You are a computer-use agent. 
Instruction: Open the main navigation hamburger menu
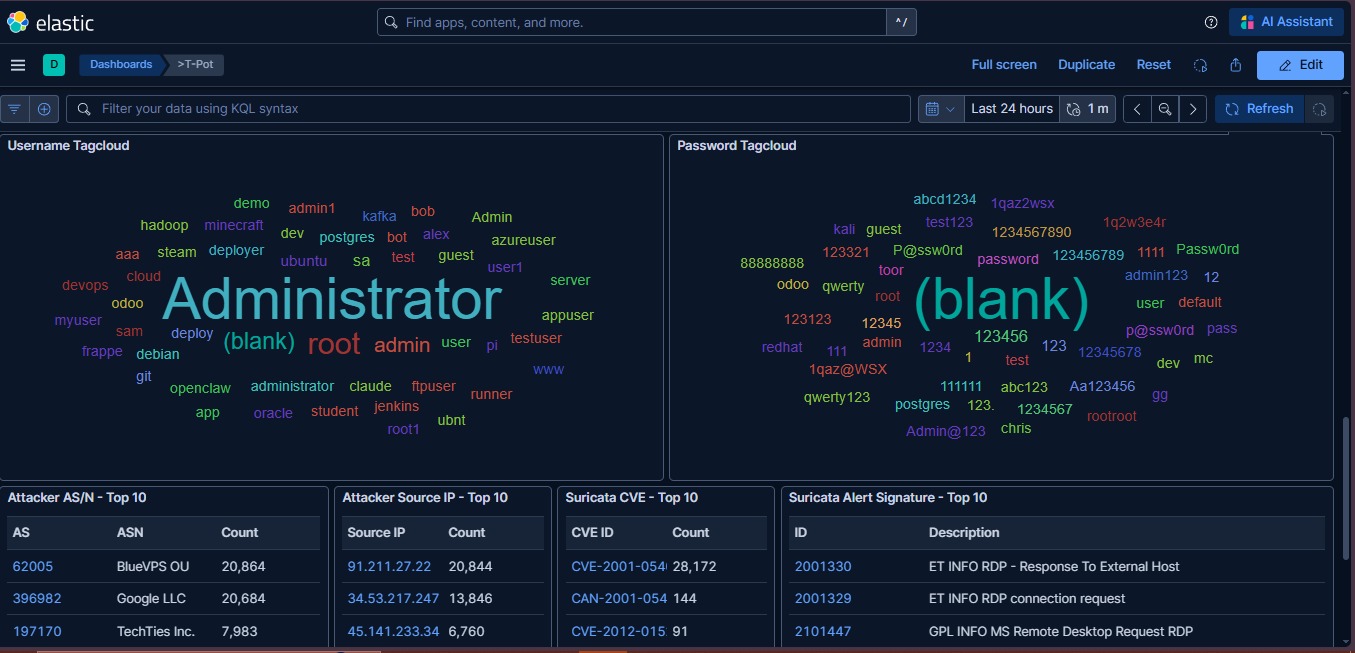click(17, 65)
